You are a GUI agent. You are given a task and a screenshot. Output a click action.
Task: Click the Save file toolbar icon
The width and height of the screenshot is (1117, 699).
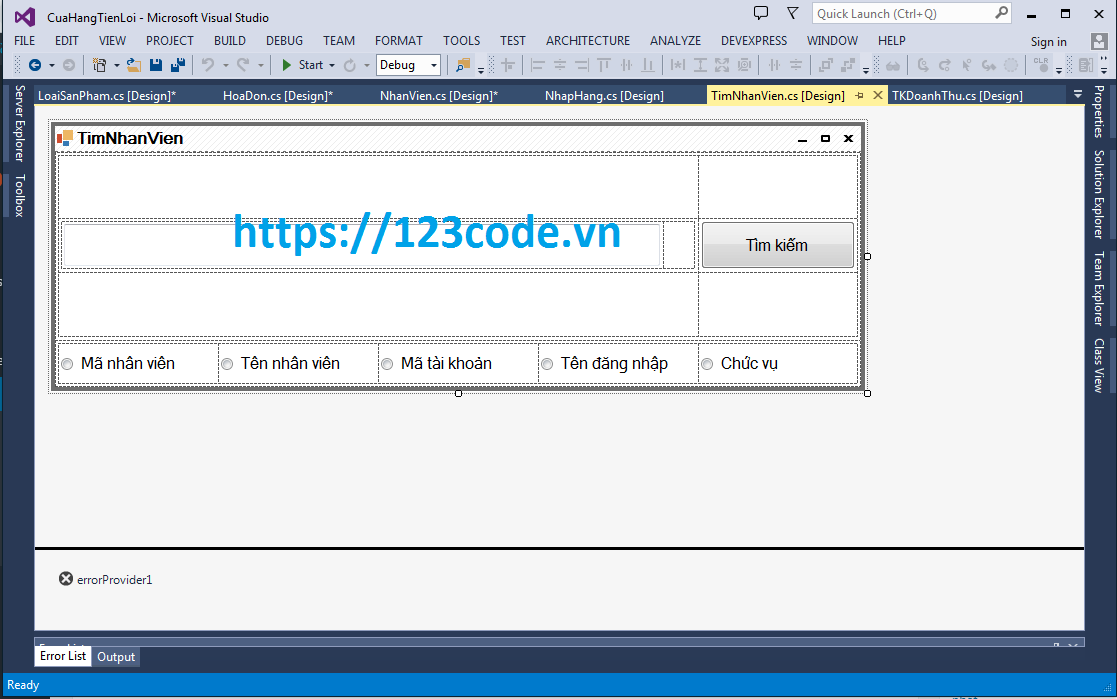point(154,63)
